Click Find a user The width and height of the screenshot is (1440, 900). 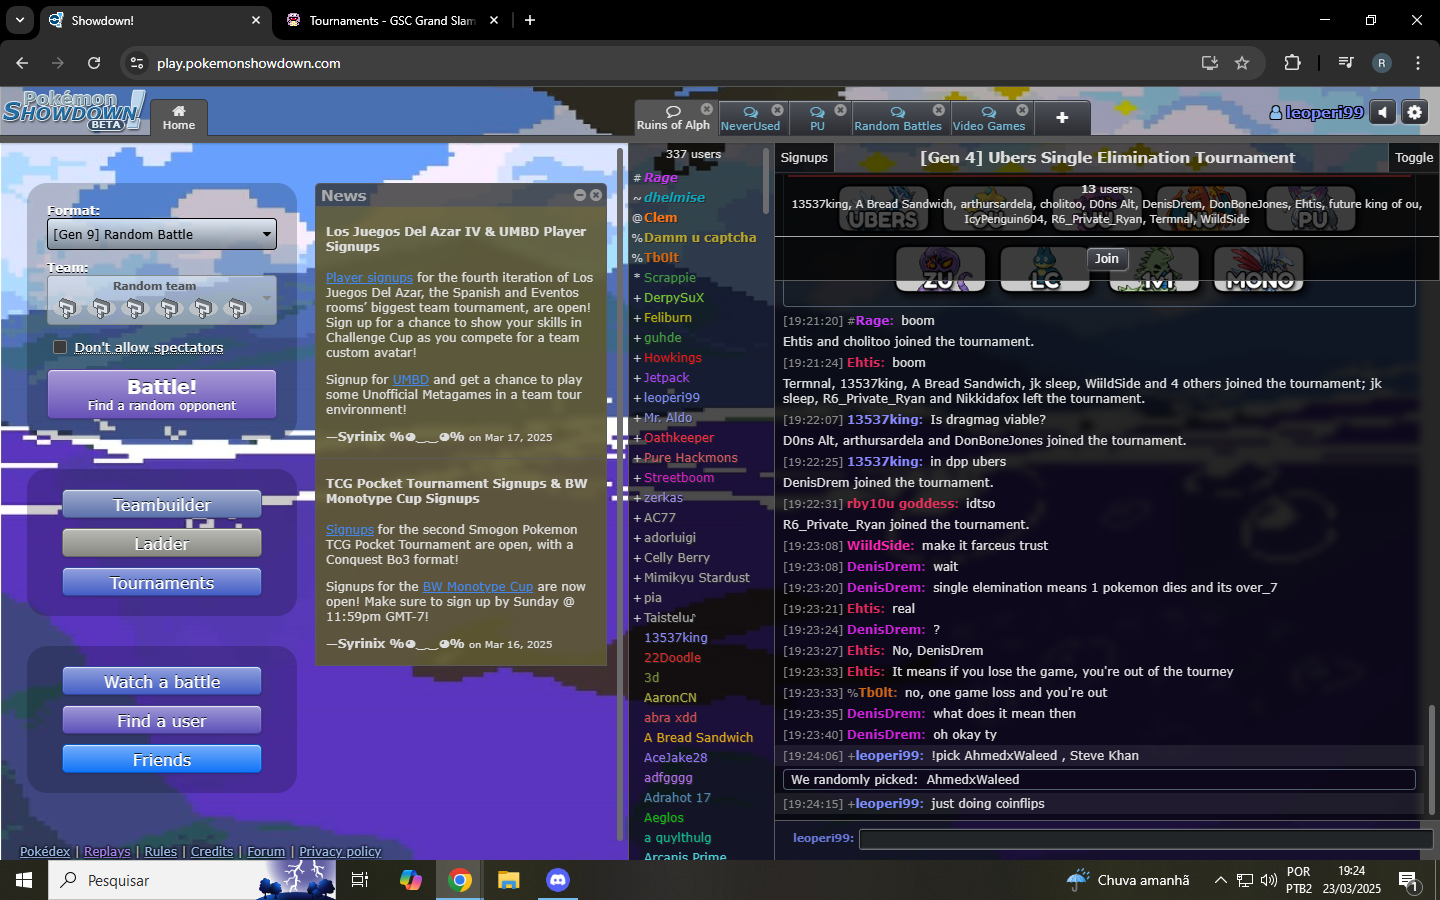pos(162,721)
